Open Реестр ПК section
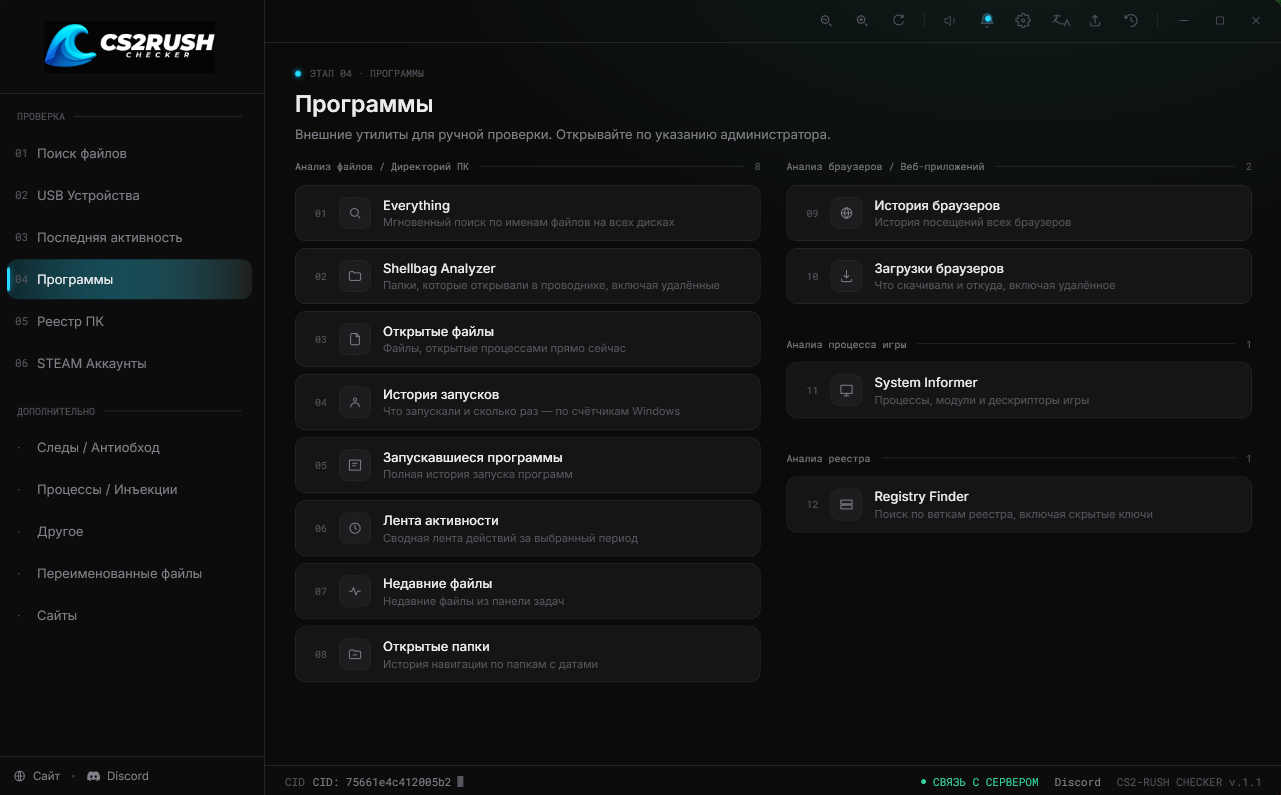 point(129,322)
